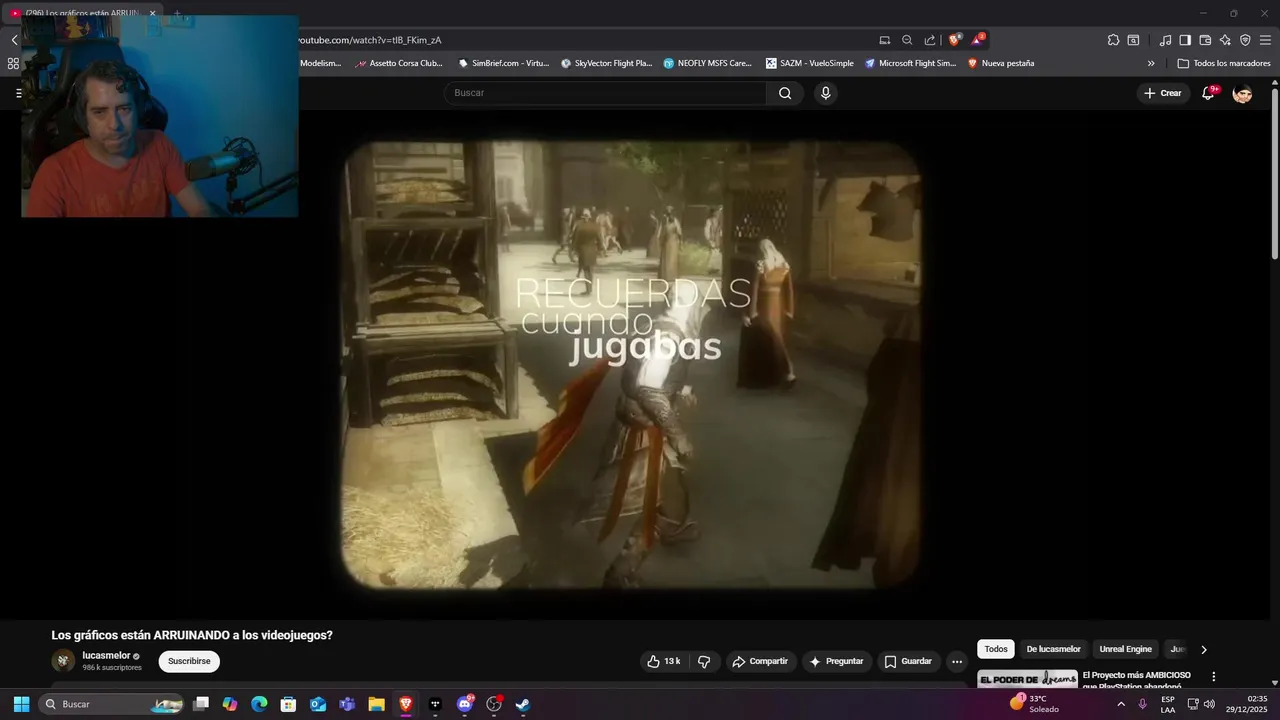
Task: Open Brave Shields lion icon
Action: [x=954, y=40]
